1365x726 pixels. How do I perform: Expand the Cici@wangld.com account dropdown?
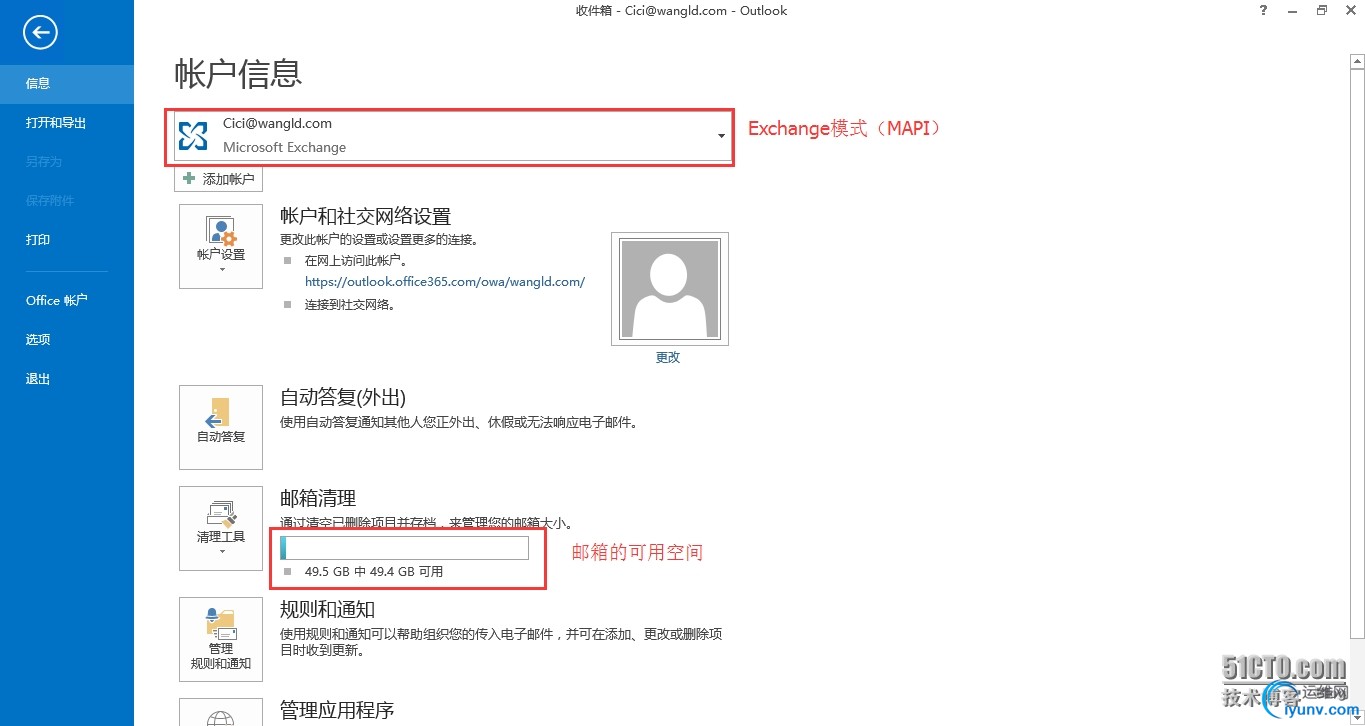point(721,136)
